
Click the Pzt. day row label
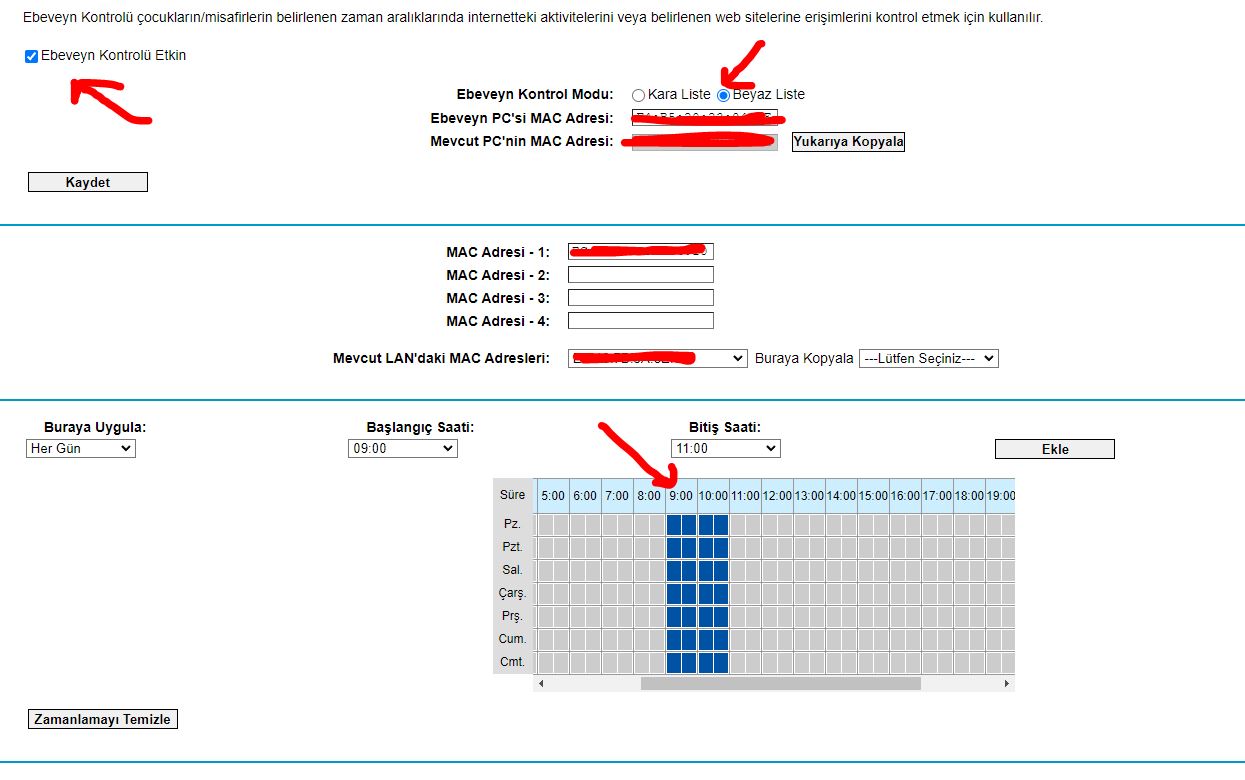pyautogui.click(x=513, y=547)
